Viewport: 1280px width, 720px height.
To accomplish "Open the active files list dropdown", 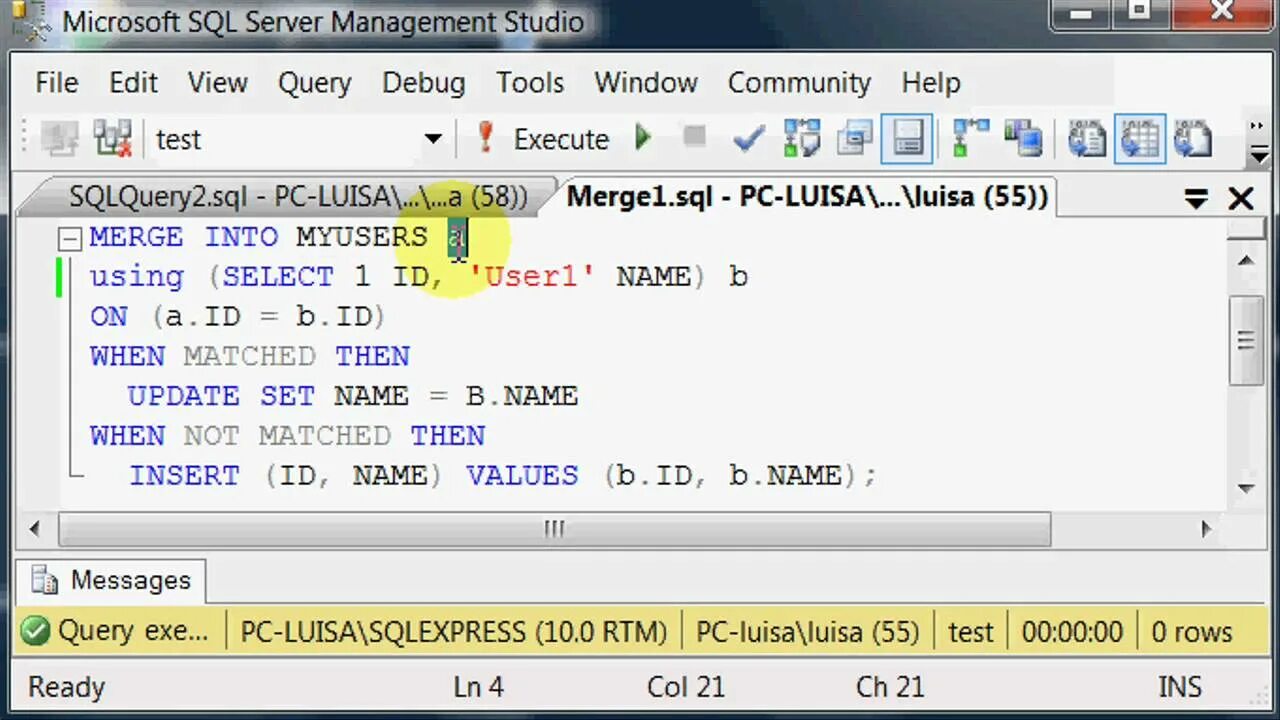I will click(1195, 199).
